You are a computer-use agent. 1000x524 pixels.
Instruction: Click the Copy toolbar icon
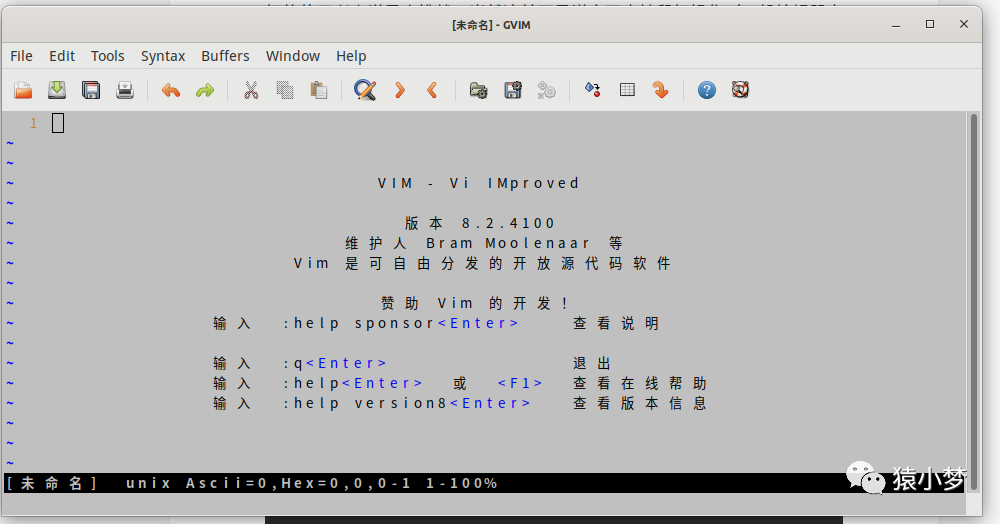(x=285, y=90)
